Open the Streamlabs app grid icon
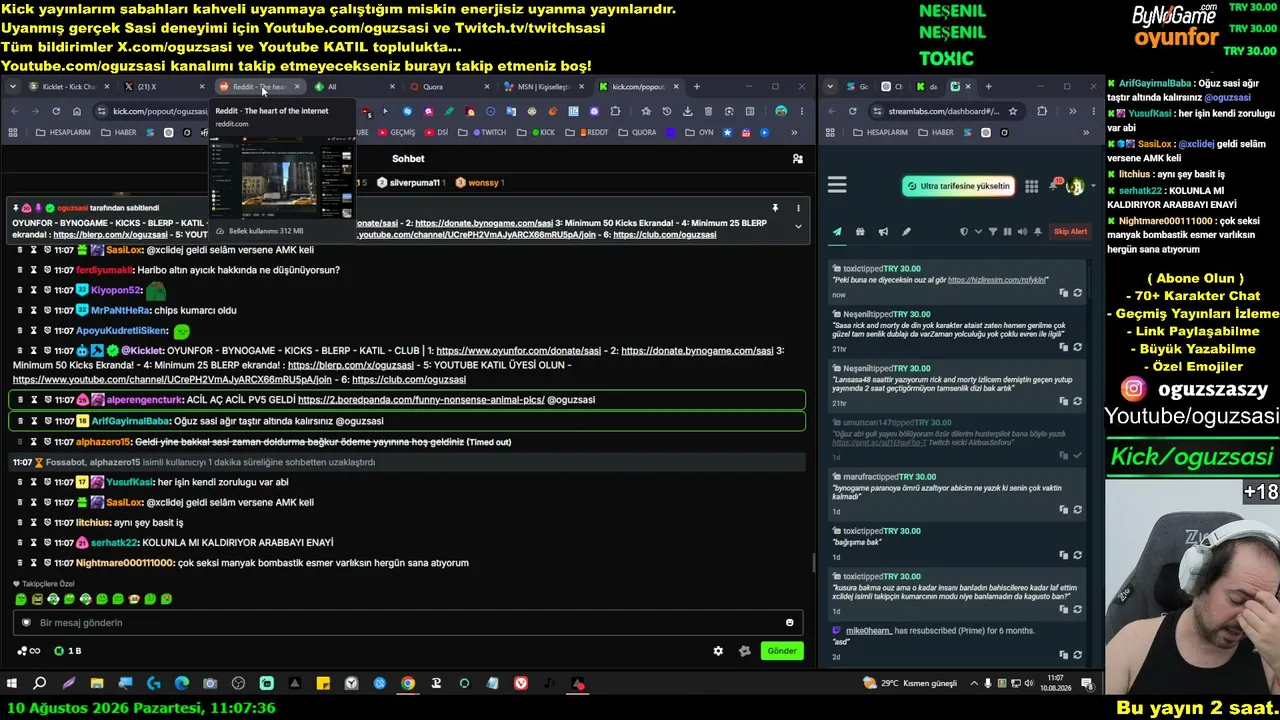Viewport: 1280px width, 720px height. click(1031, 186)
